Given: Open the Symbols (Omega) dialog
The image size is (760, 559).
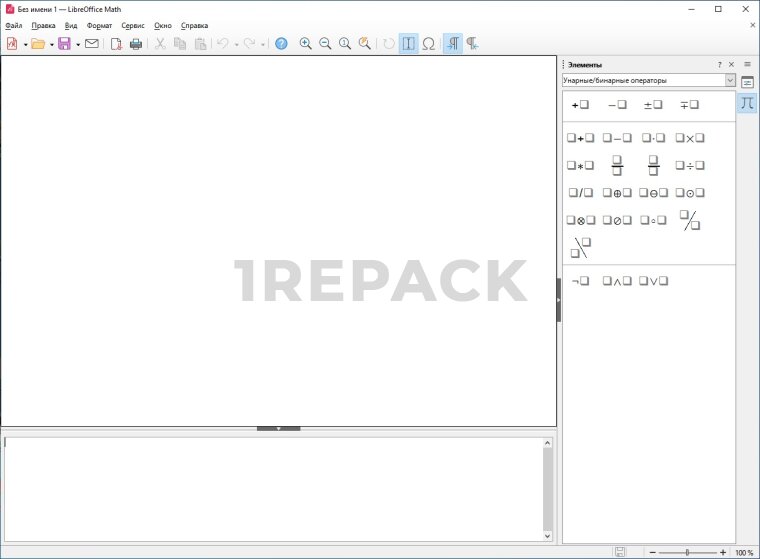Looking at the screenshot, I should coord(428,44).
